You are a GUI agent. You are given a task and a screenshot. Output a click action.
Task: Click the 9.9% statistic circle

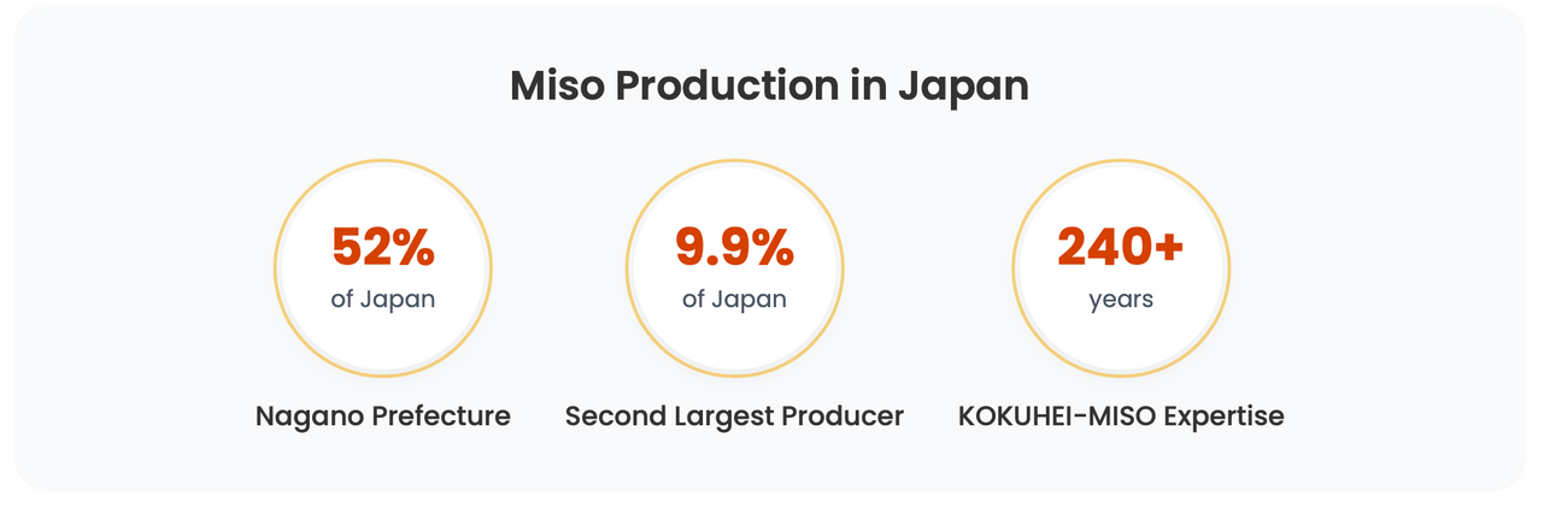(735, 268)
